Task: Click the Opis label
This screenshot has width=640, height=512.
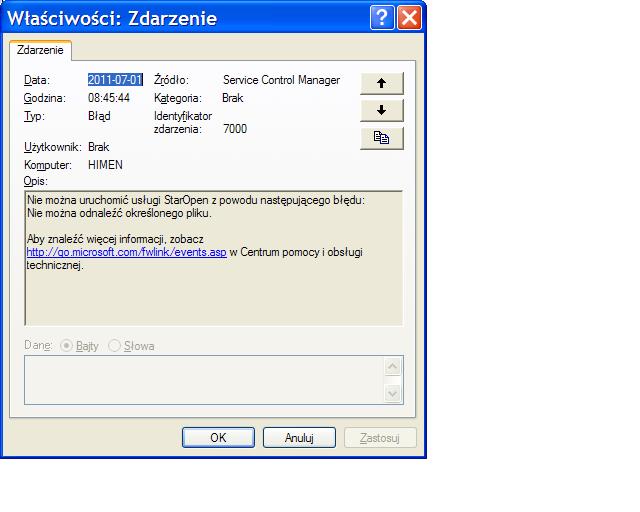Action: click(x=36, y=181)
